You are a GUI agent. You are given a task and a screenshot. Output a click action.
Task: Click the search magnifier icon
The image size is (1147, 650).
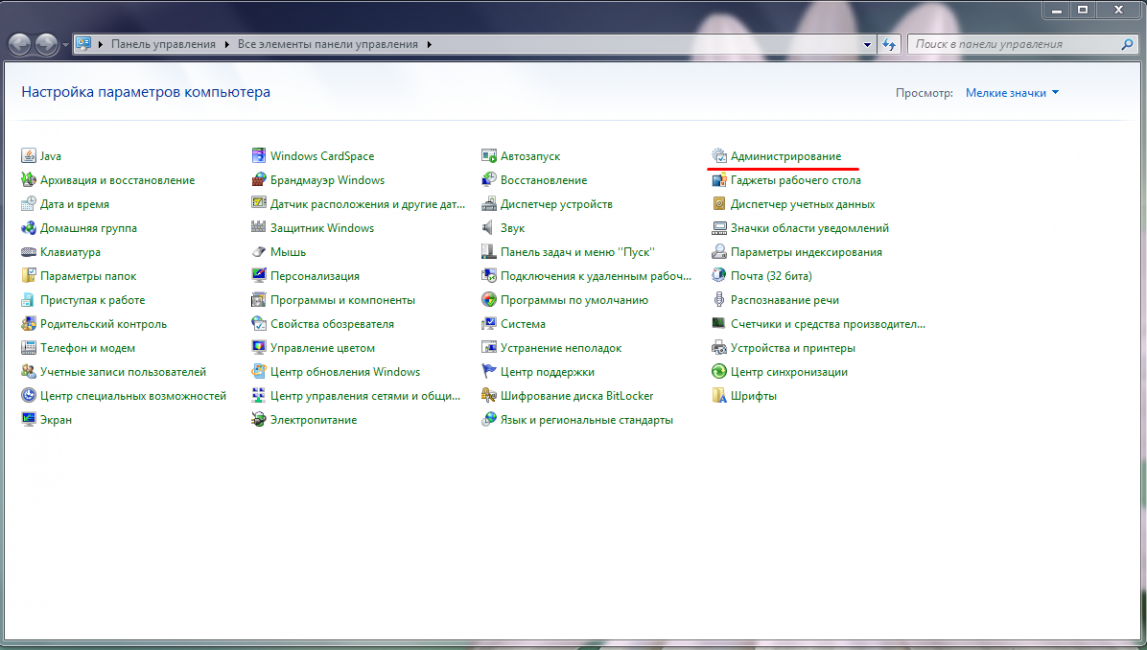coord(1127,45)
